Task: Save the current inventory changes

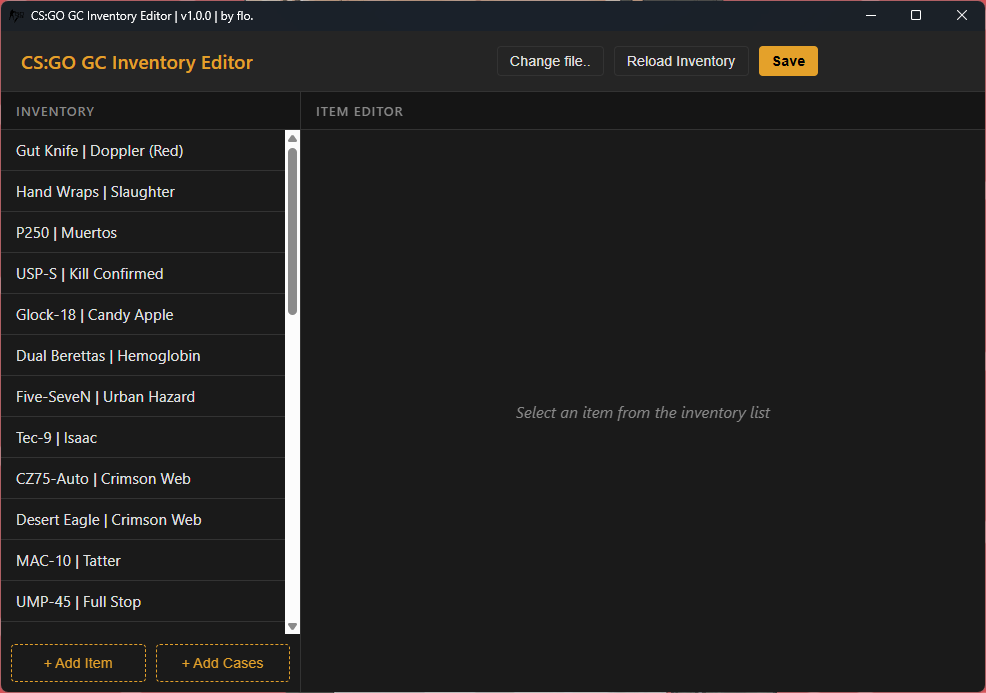Action: (x=788, y=61)
